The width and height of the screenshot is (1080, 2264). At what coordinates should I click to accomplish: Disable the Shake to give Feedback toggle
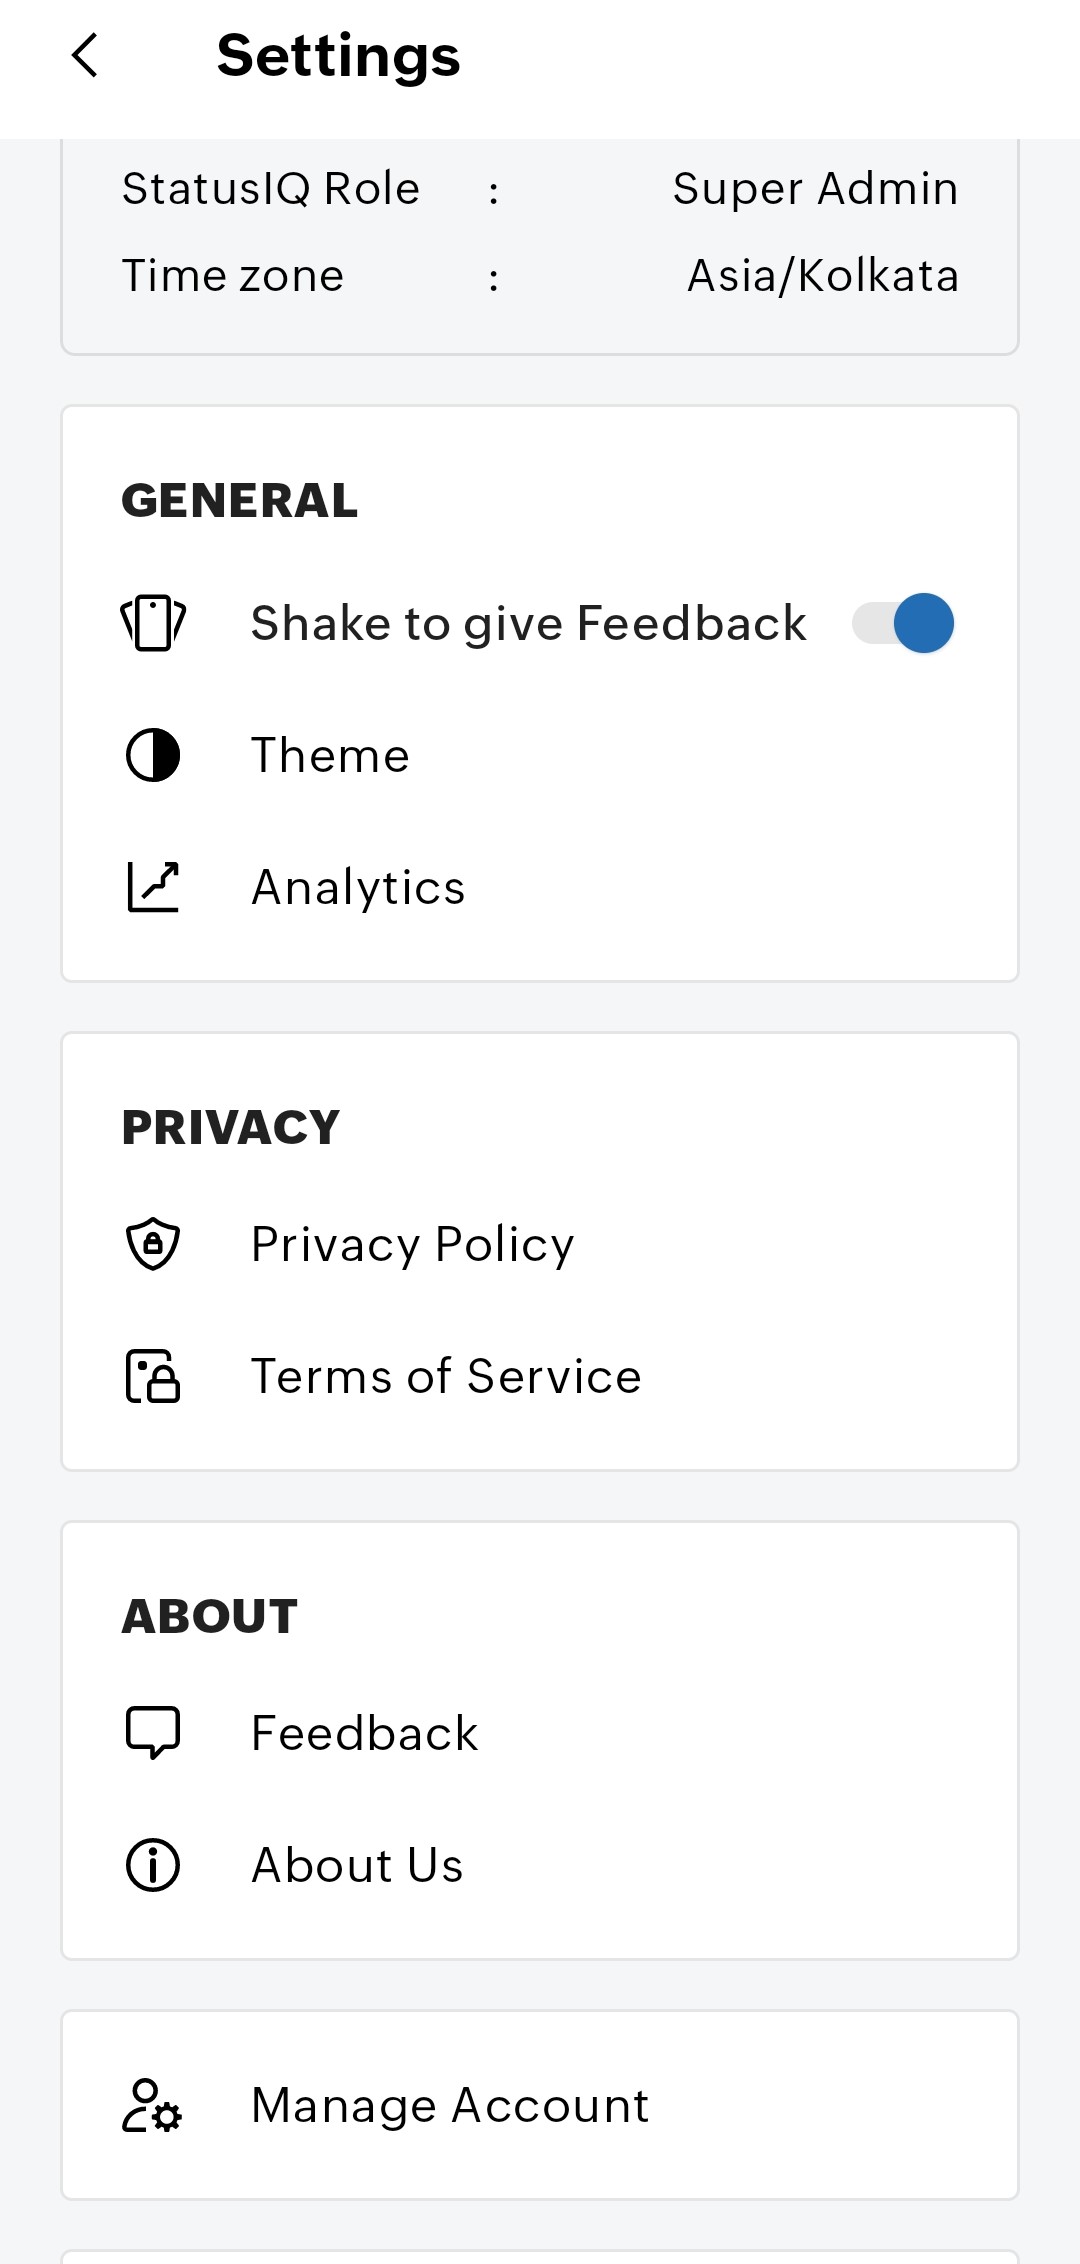[903, 623]
